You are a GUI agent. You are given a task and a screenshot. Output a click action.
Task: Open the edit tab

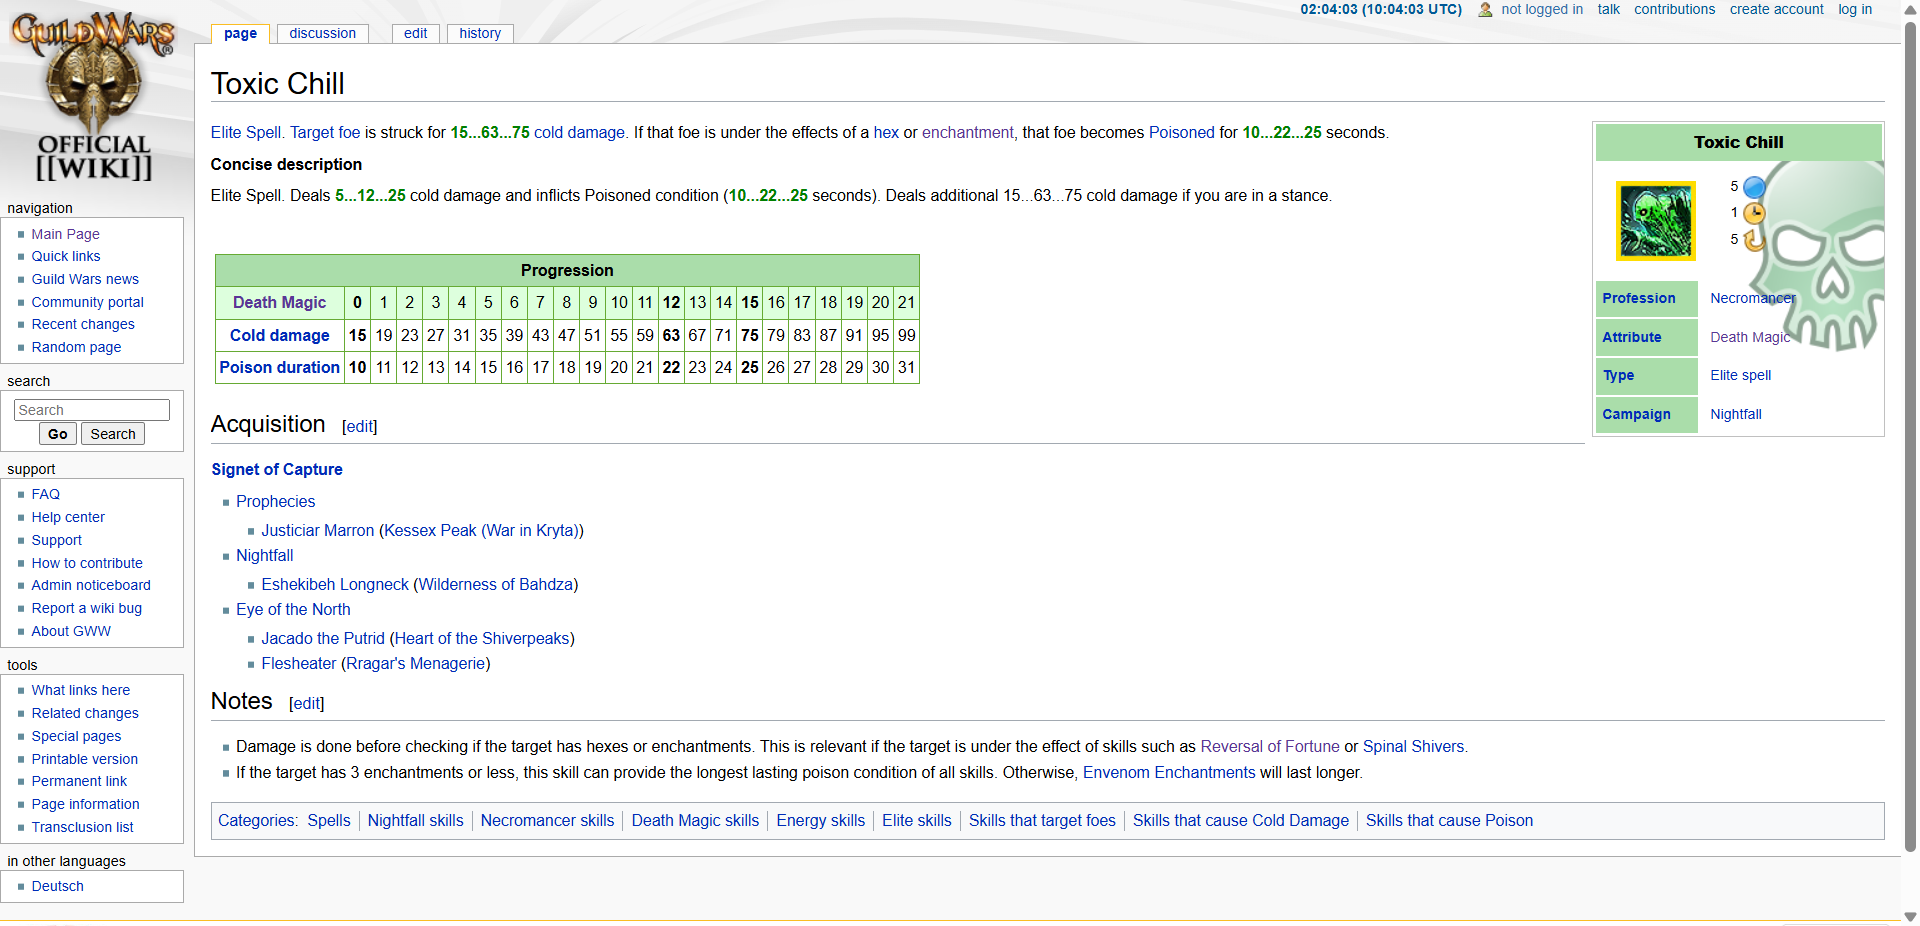click(x=415, y=33)
